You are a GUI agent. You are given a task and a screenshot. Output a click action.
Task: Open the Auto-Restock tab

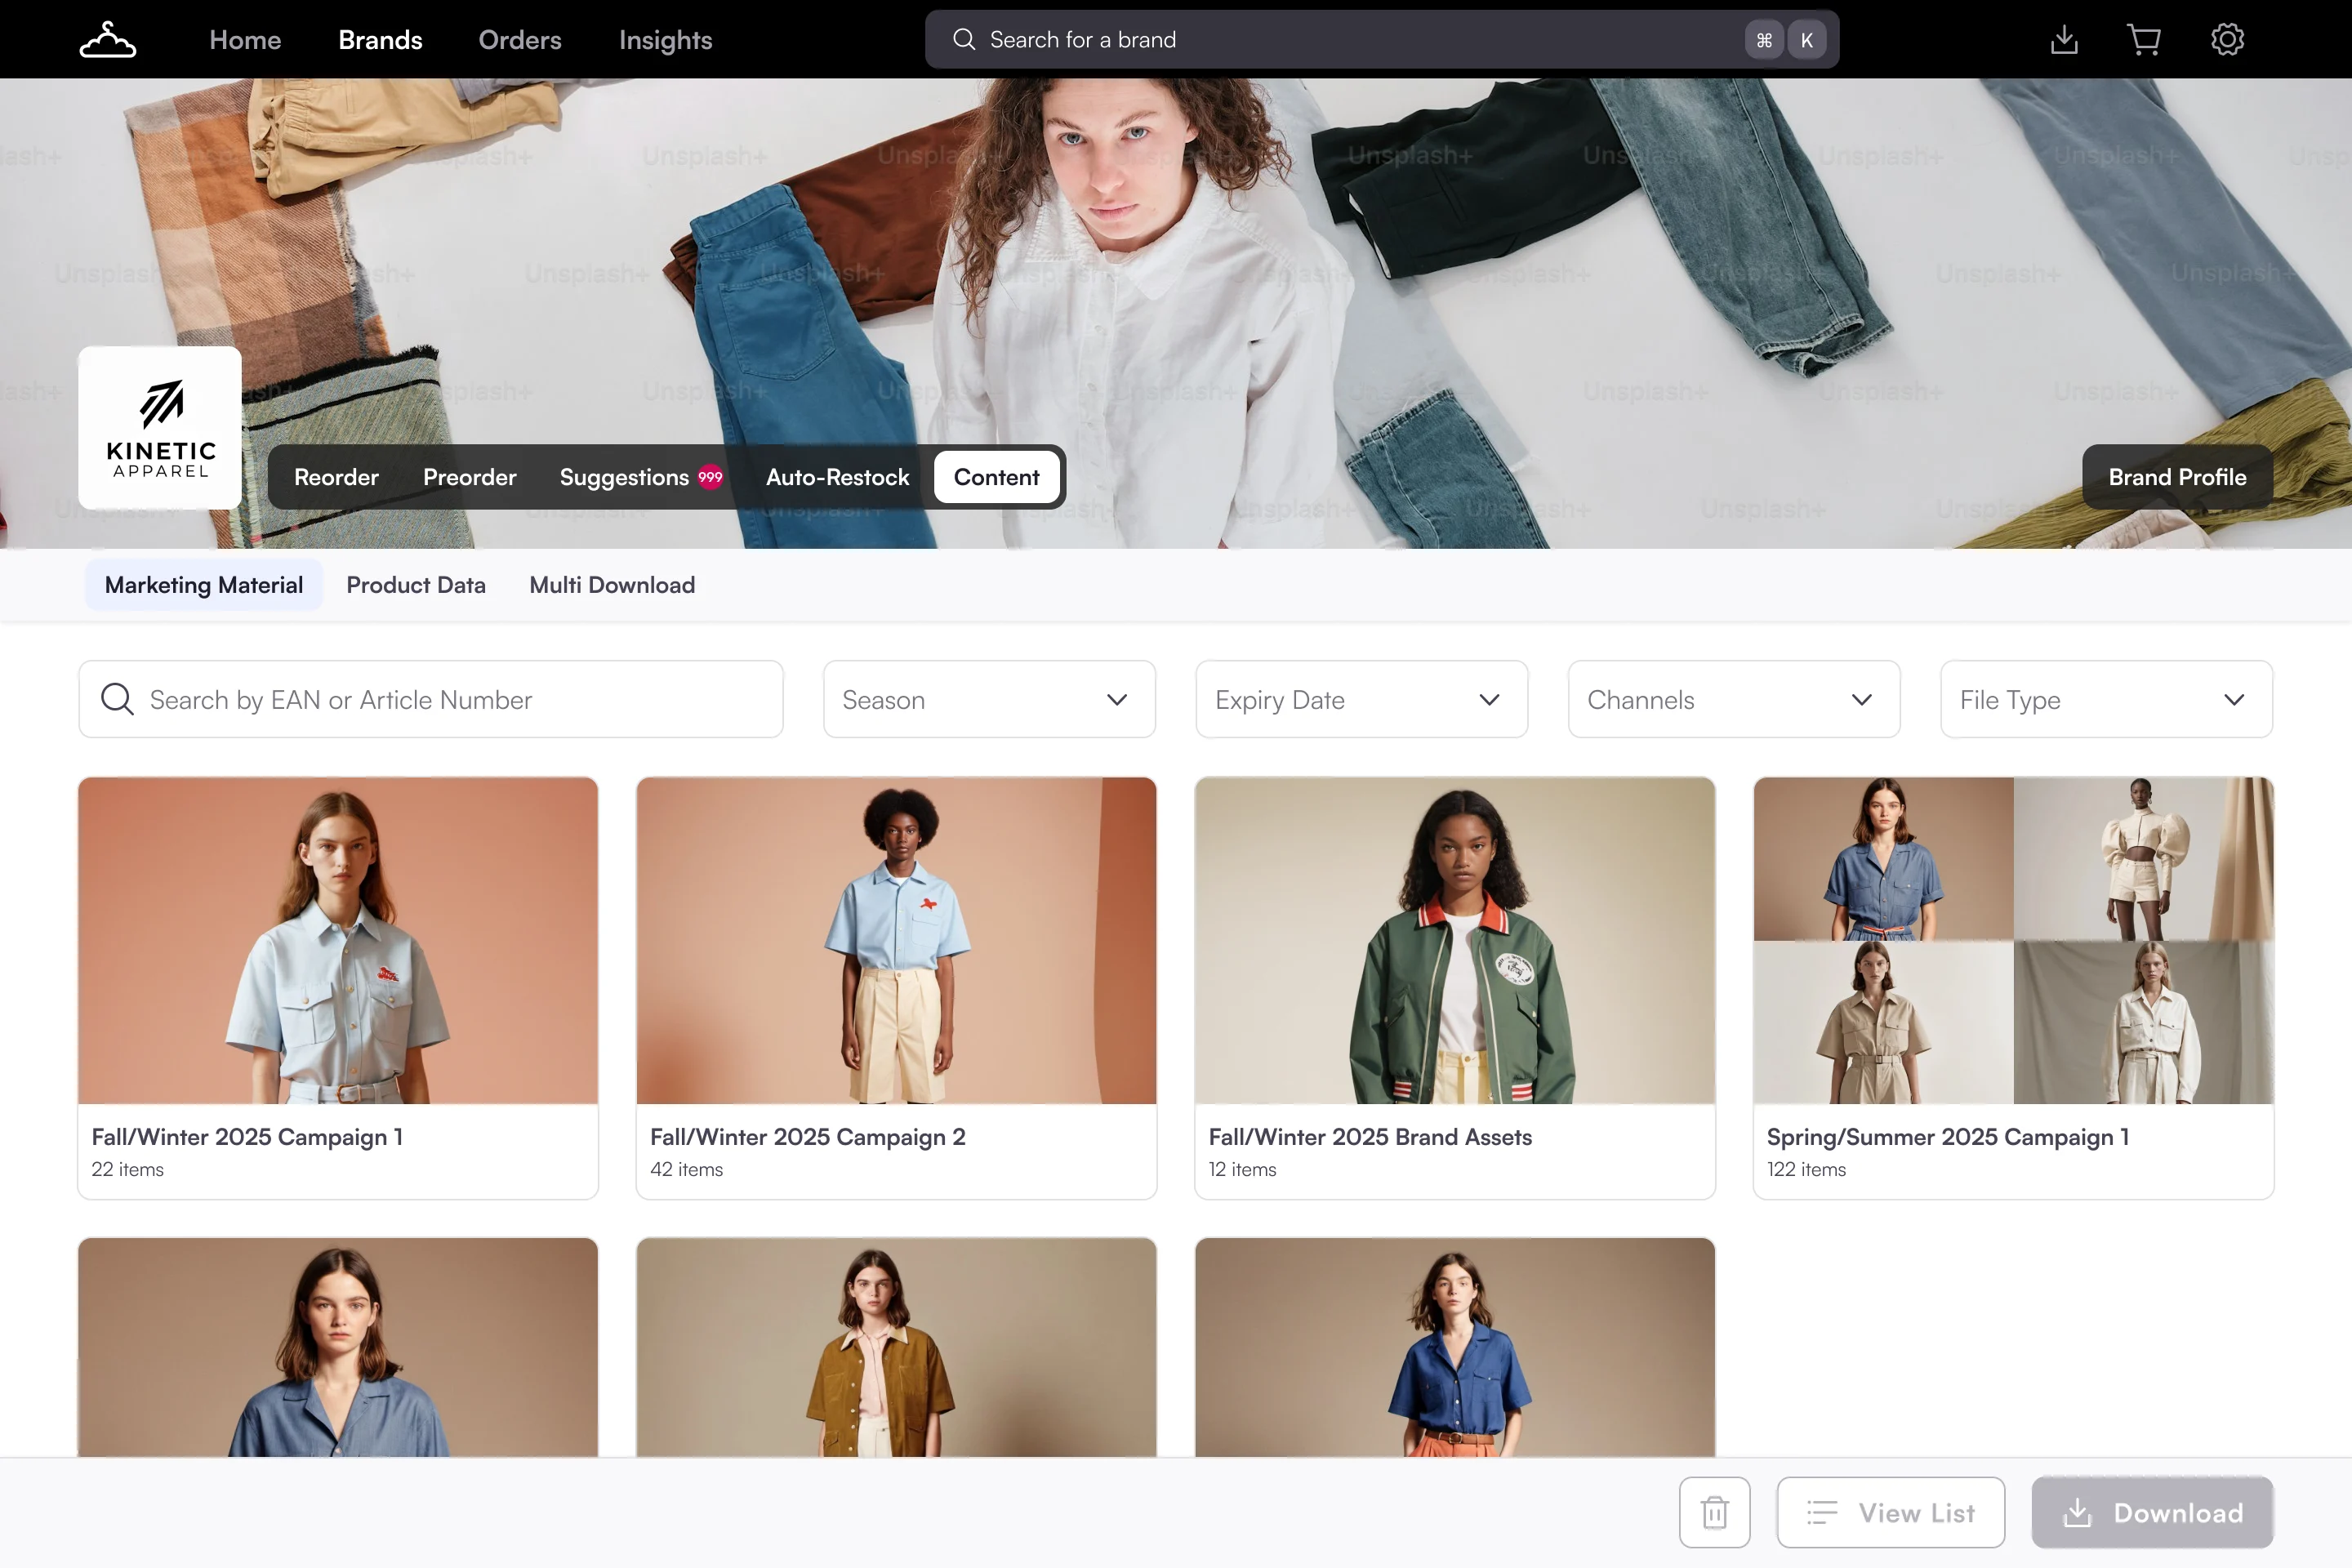tap(837, 477)
